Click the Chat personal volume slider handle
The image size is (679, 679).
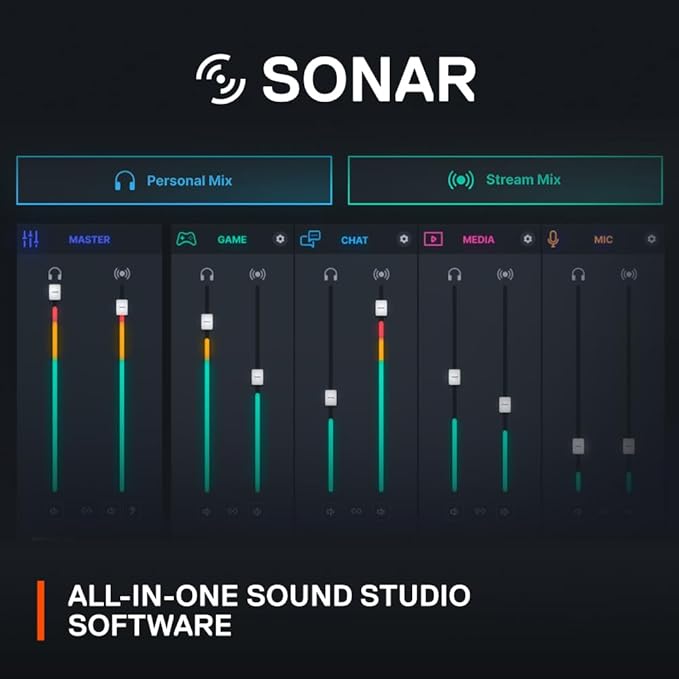[331, 398]
